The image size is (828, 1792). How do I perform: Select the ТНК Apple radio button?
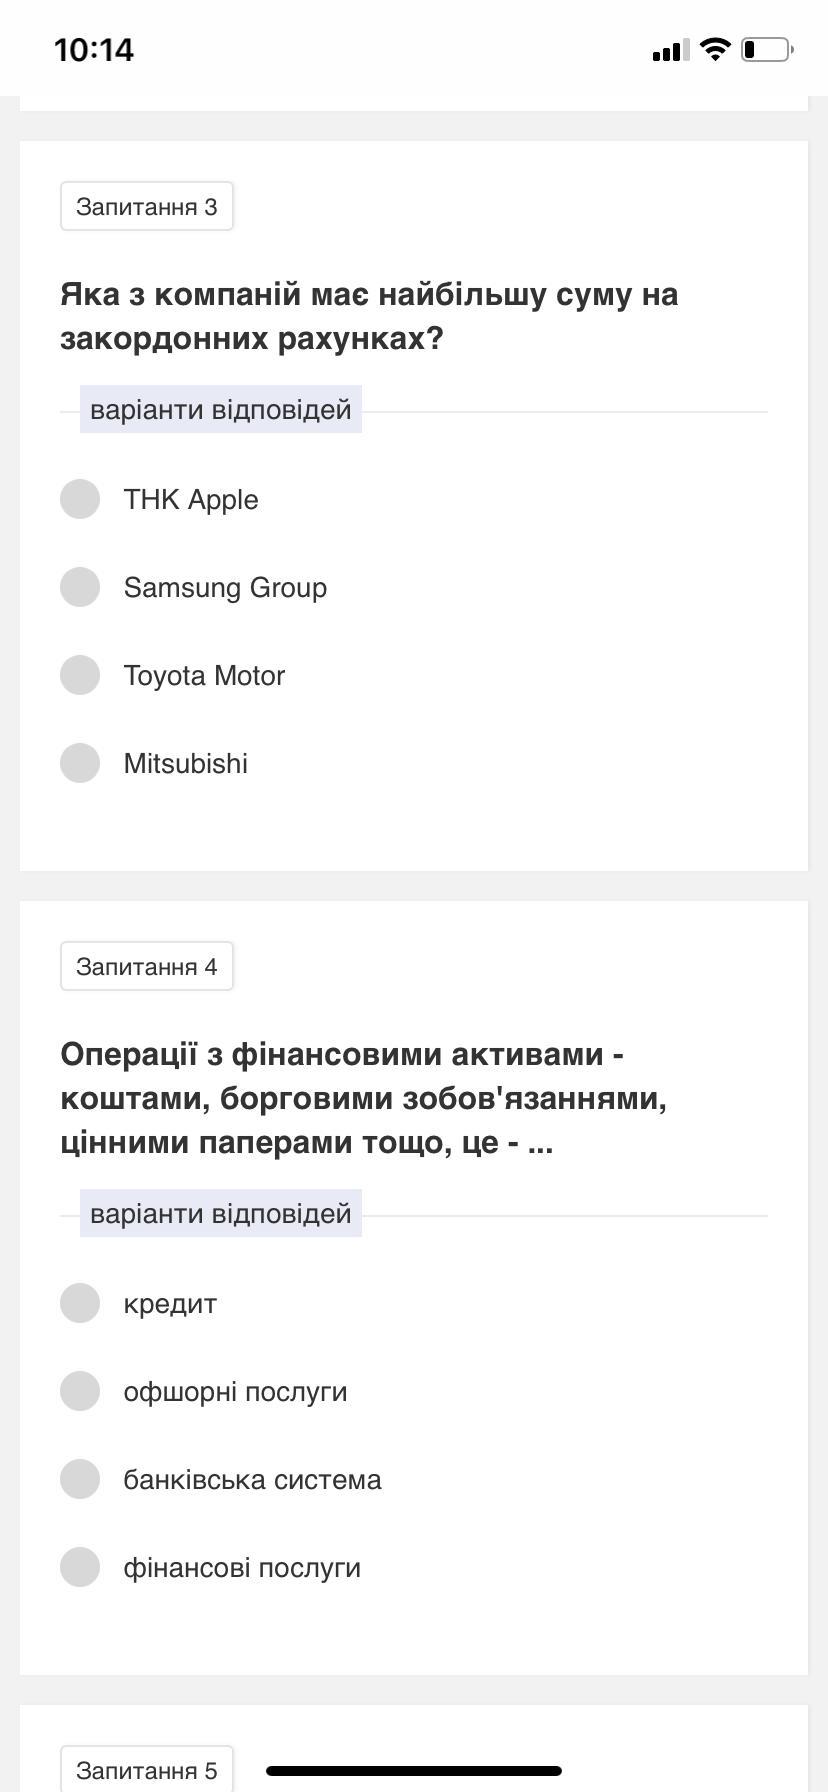[80, 499]
